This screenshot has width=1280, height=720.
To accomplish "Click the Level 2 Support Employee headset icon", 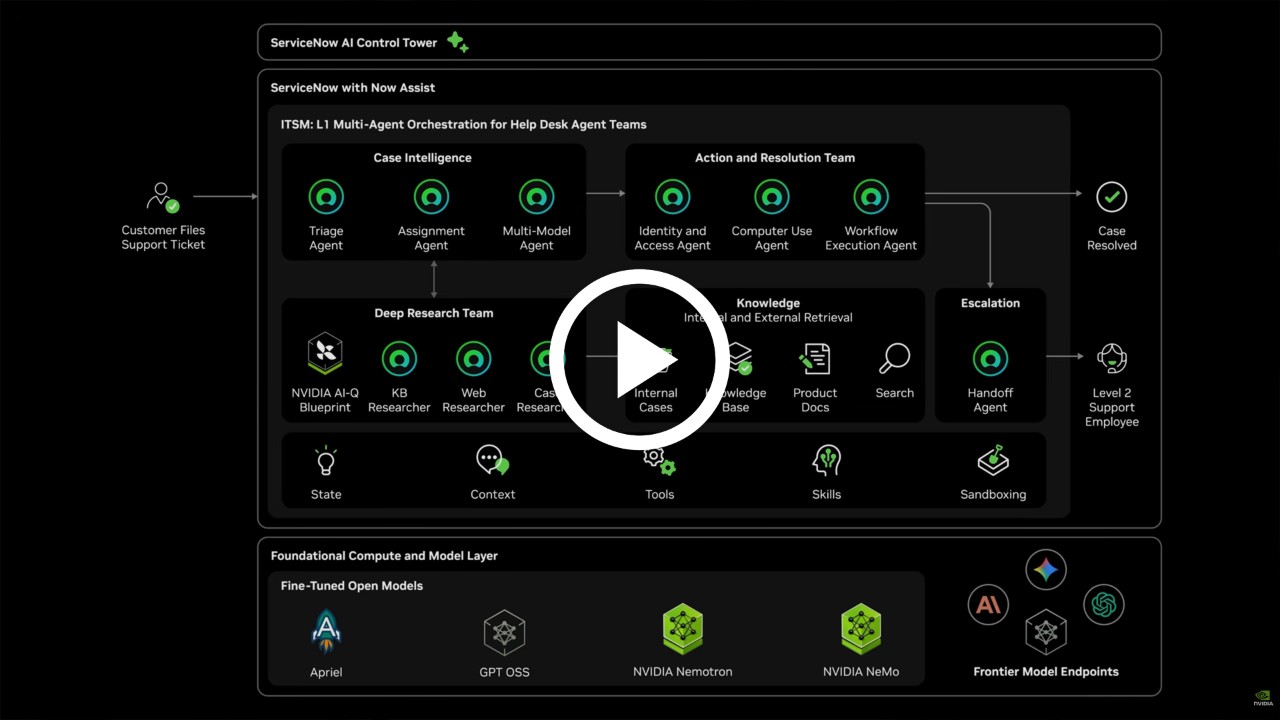I will (1112, 358).
